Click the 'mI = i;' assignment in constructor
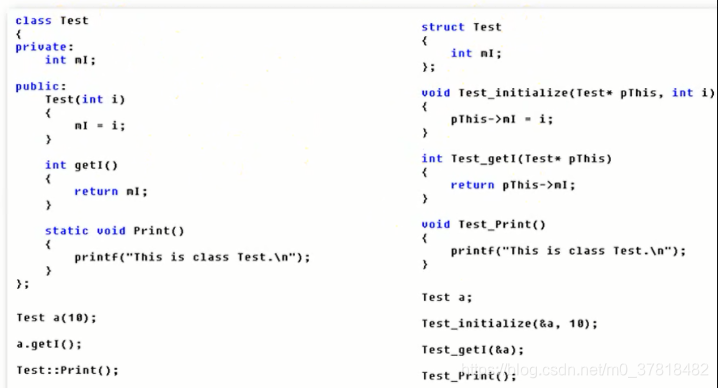Screen dimensions: 718x388 tap(100, 126)
